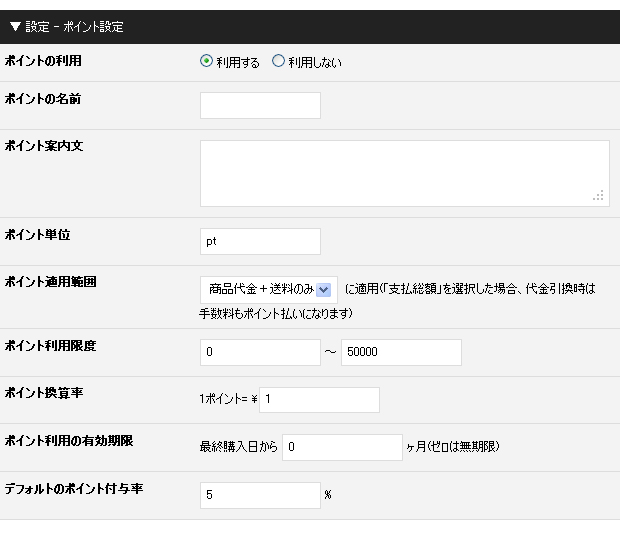Click the 利用する label text
Image resolution: width=620 pixels, height=540 pixels.
pos(238,62)
